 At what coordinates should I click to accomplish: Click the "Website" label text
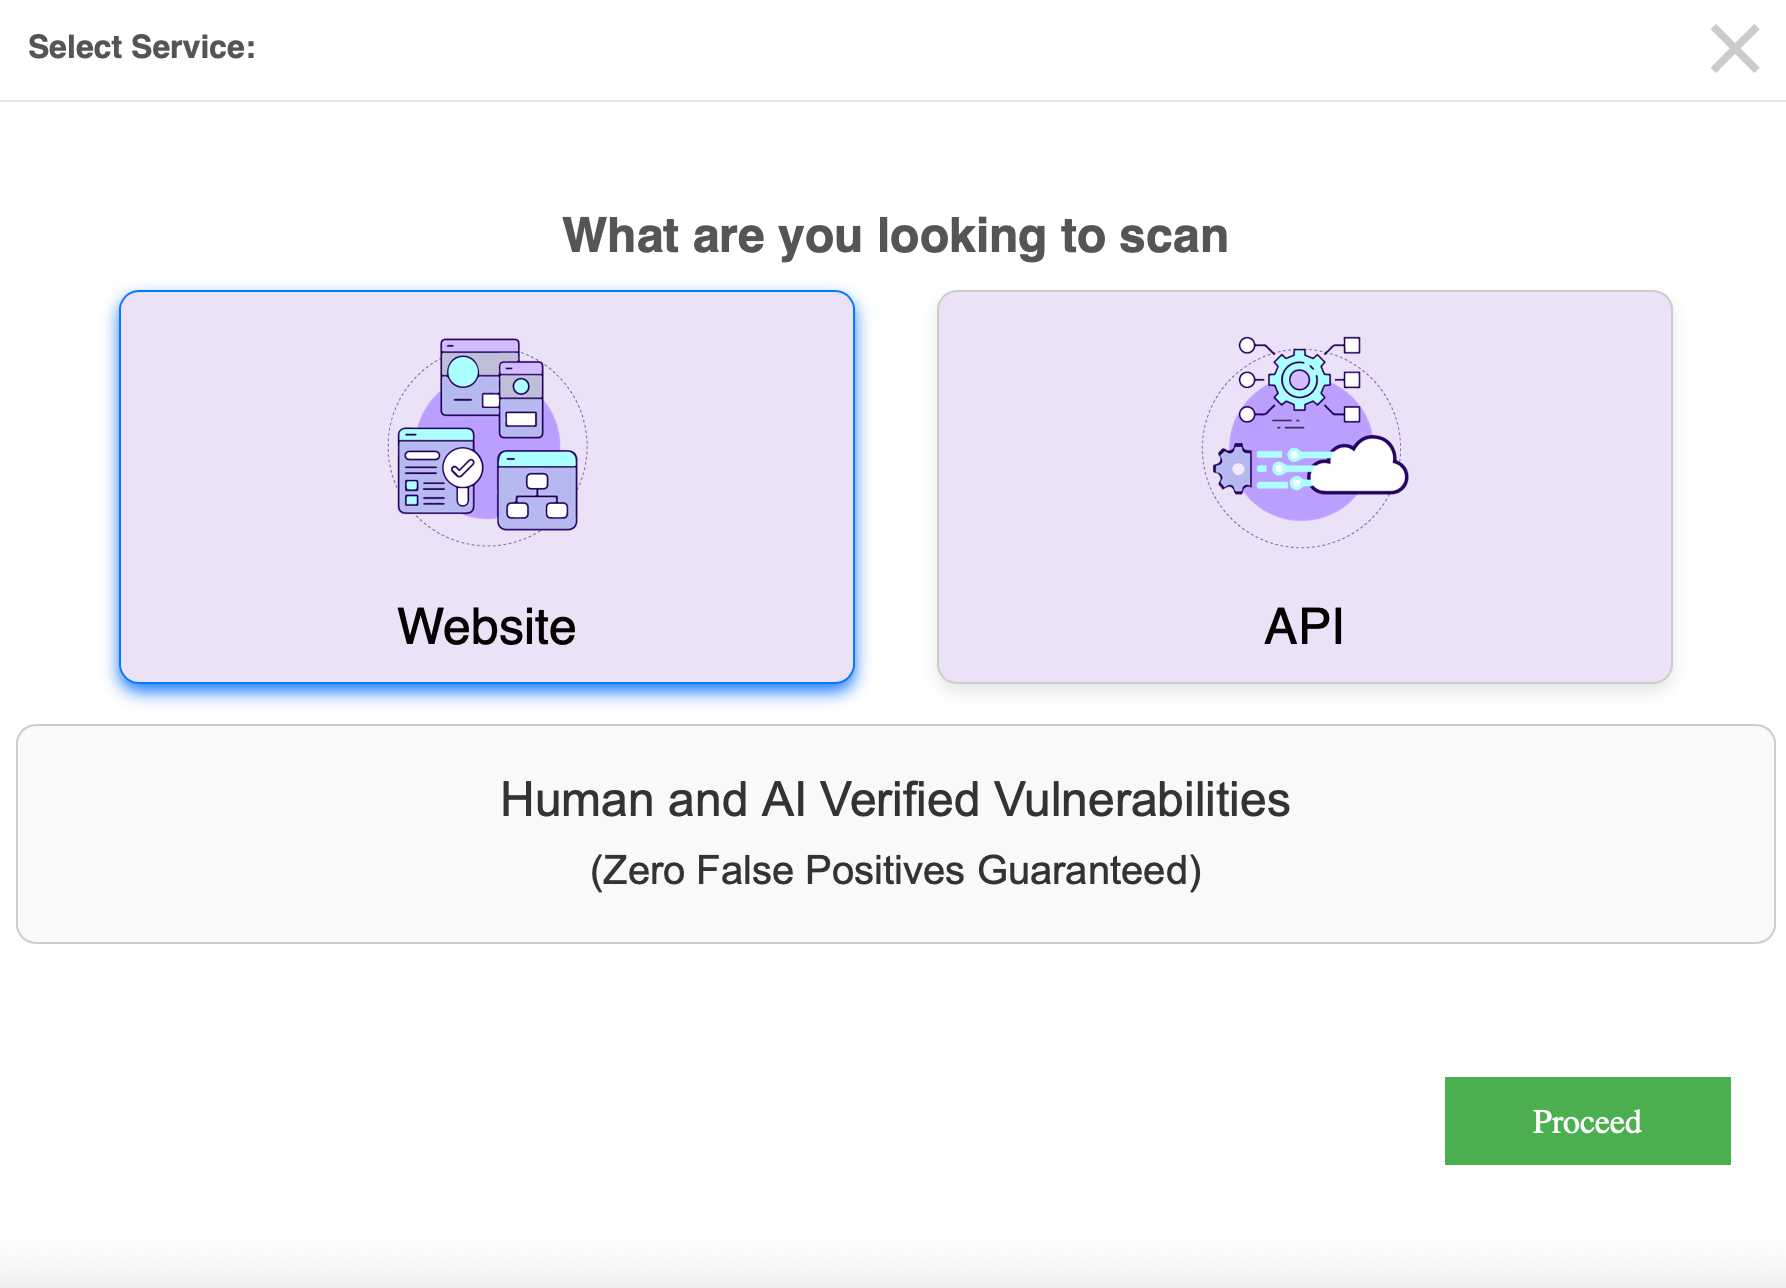tap(486, 627)
